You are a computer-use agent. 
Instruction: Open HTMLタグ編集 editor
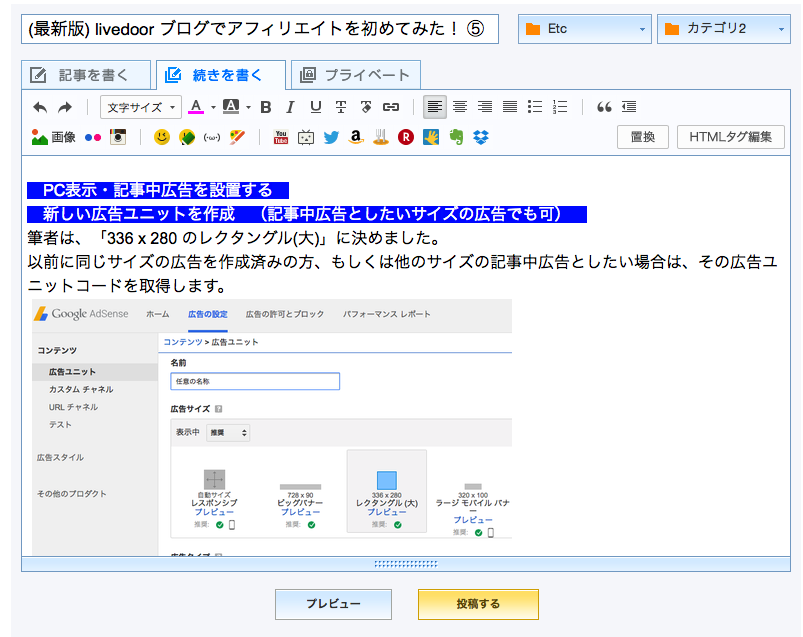pos(730,137)
